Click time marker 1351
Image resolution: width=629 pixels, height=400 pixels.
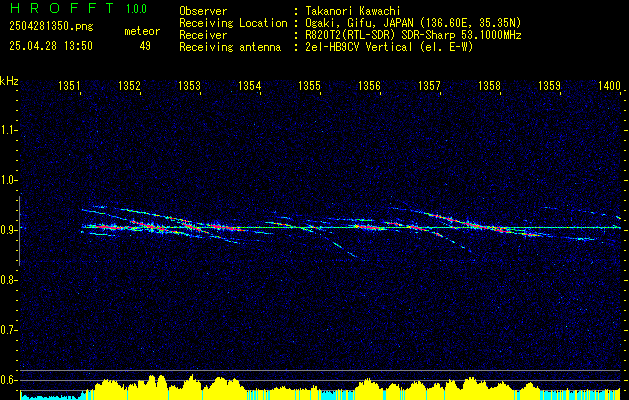(x=69, y=85)
